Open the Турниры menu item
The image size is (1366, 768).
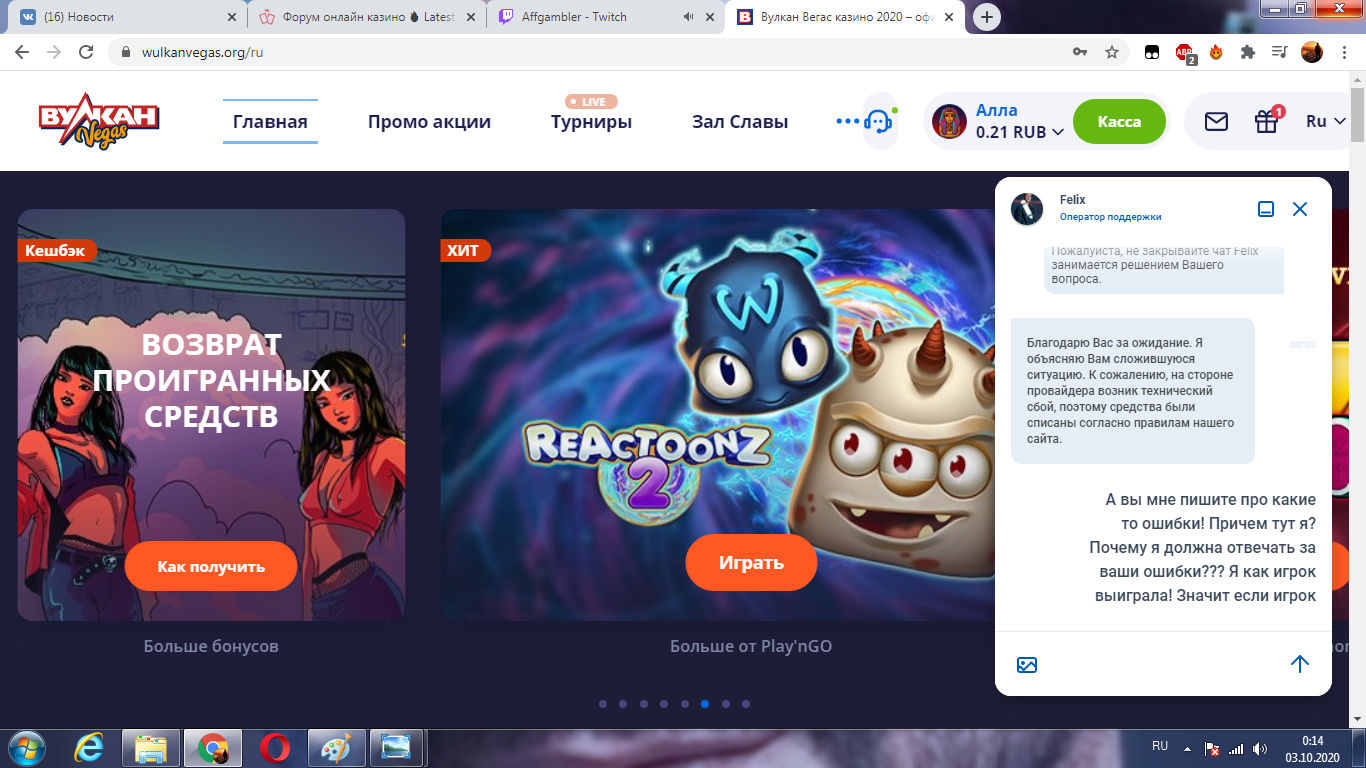pos(591,122)
